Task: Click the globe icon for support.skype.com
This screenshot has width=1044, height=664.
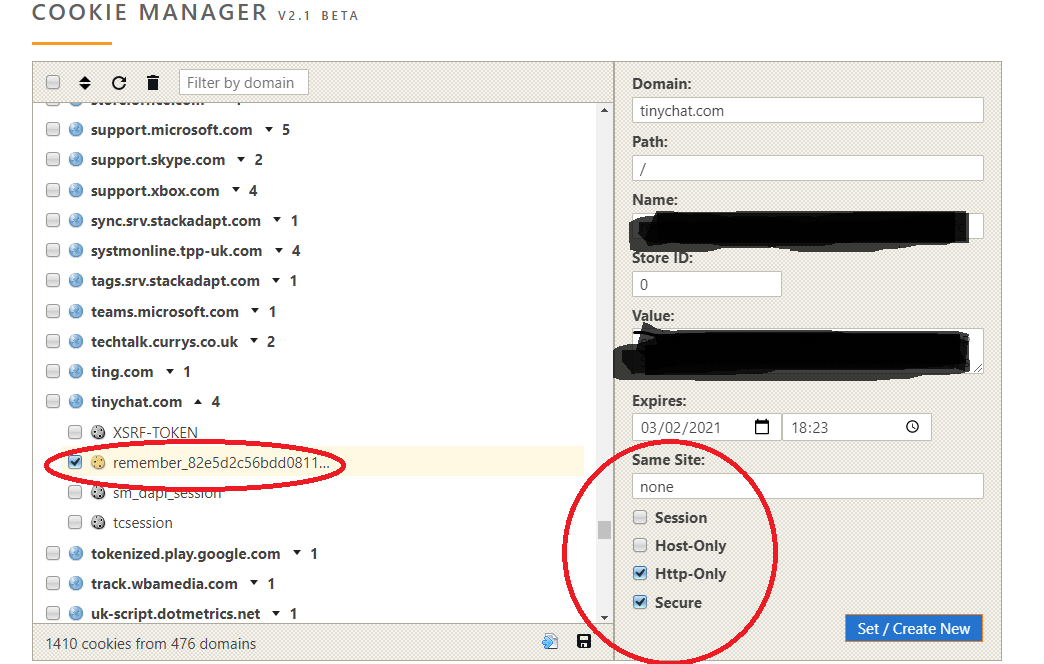Action: point(76,159)
